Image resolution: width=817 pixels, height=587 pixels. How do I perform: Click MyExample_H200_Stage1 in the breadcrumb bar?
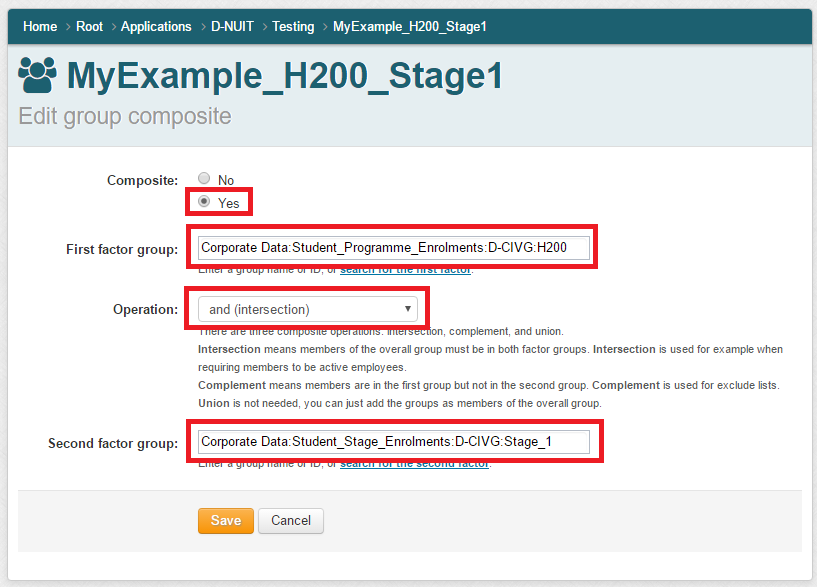pyautogui.click(x=409, y=27)
